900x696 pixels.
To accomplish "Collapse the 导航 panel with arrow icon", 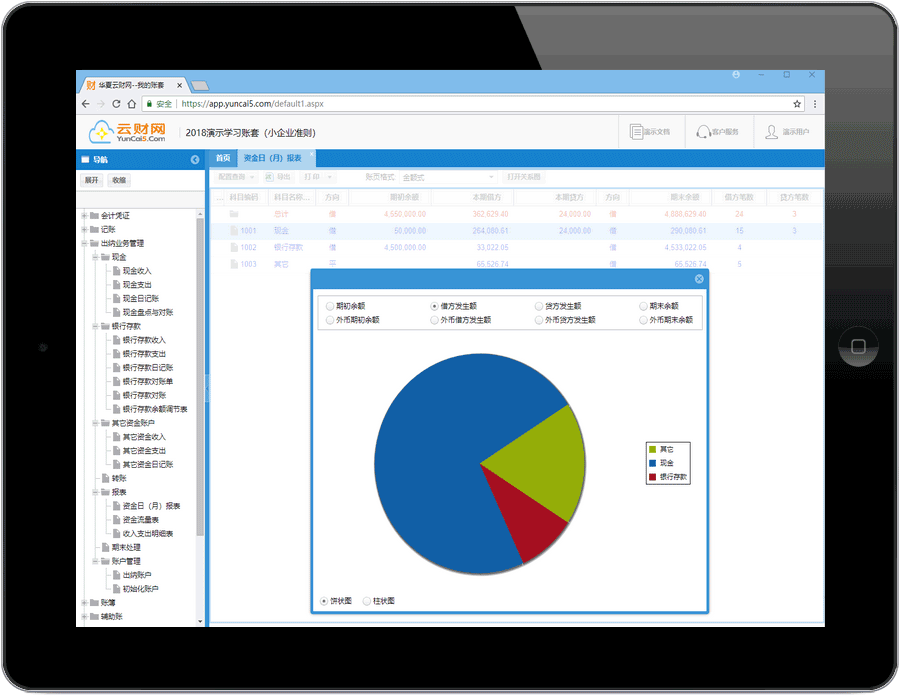I will [x=195, y=160].
